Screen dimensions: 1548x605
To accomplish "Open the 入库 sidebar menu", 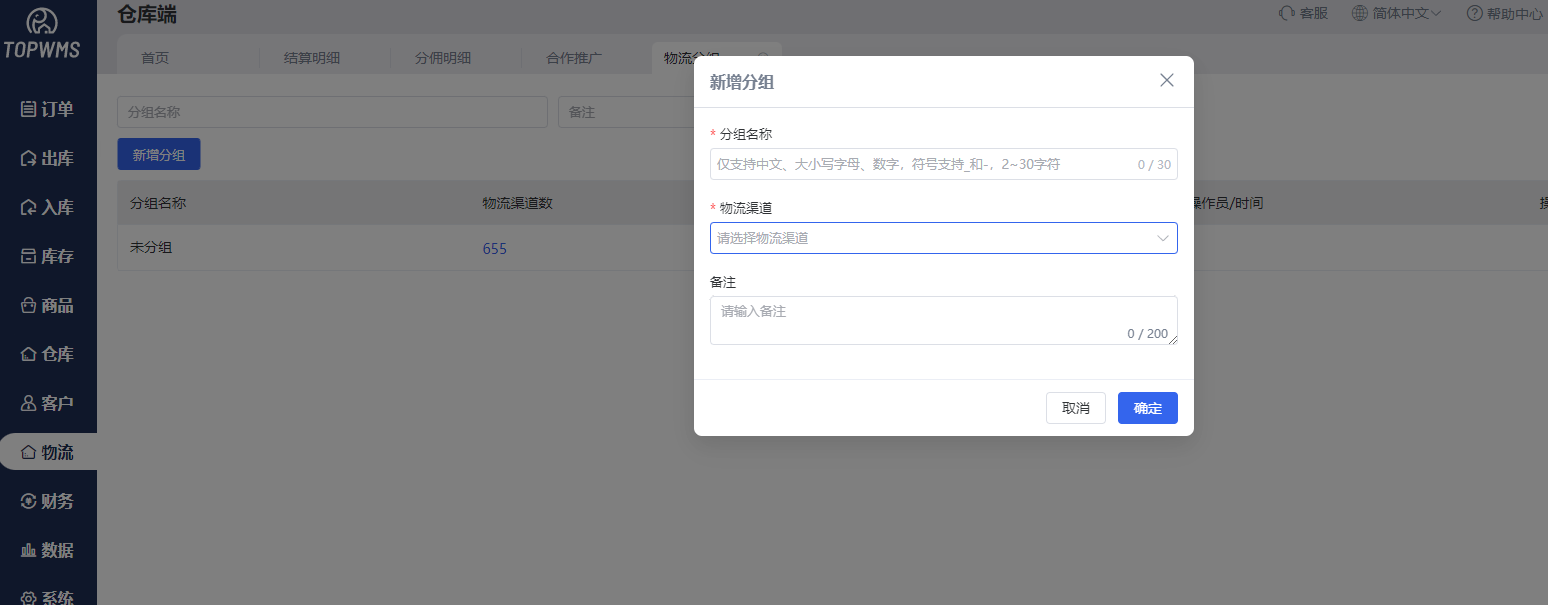I will point(47,207).
